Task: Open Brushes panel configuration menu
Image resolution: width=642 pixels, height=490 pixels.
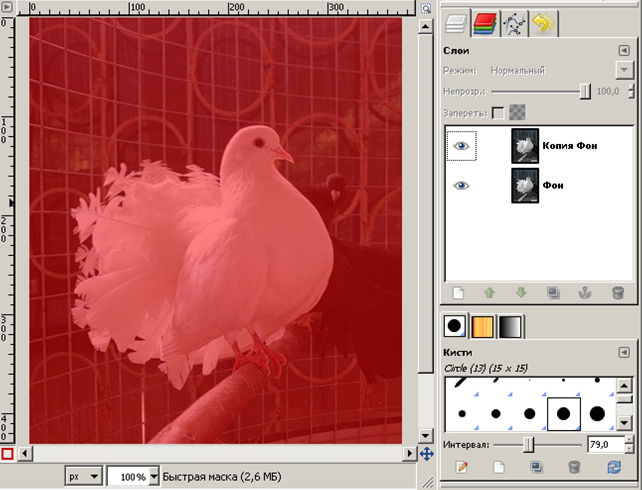Action: [x=624, y=352]
